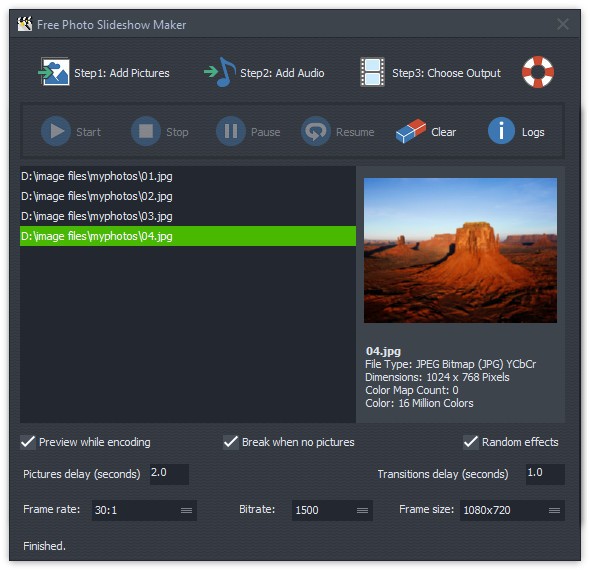Click the app icon in title bar
This screenshot has width=590, height=570.
tap(25, 24)
